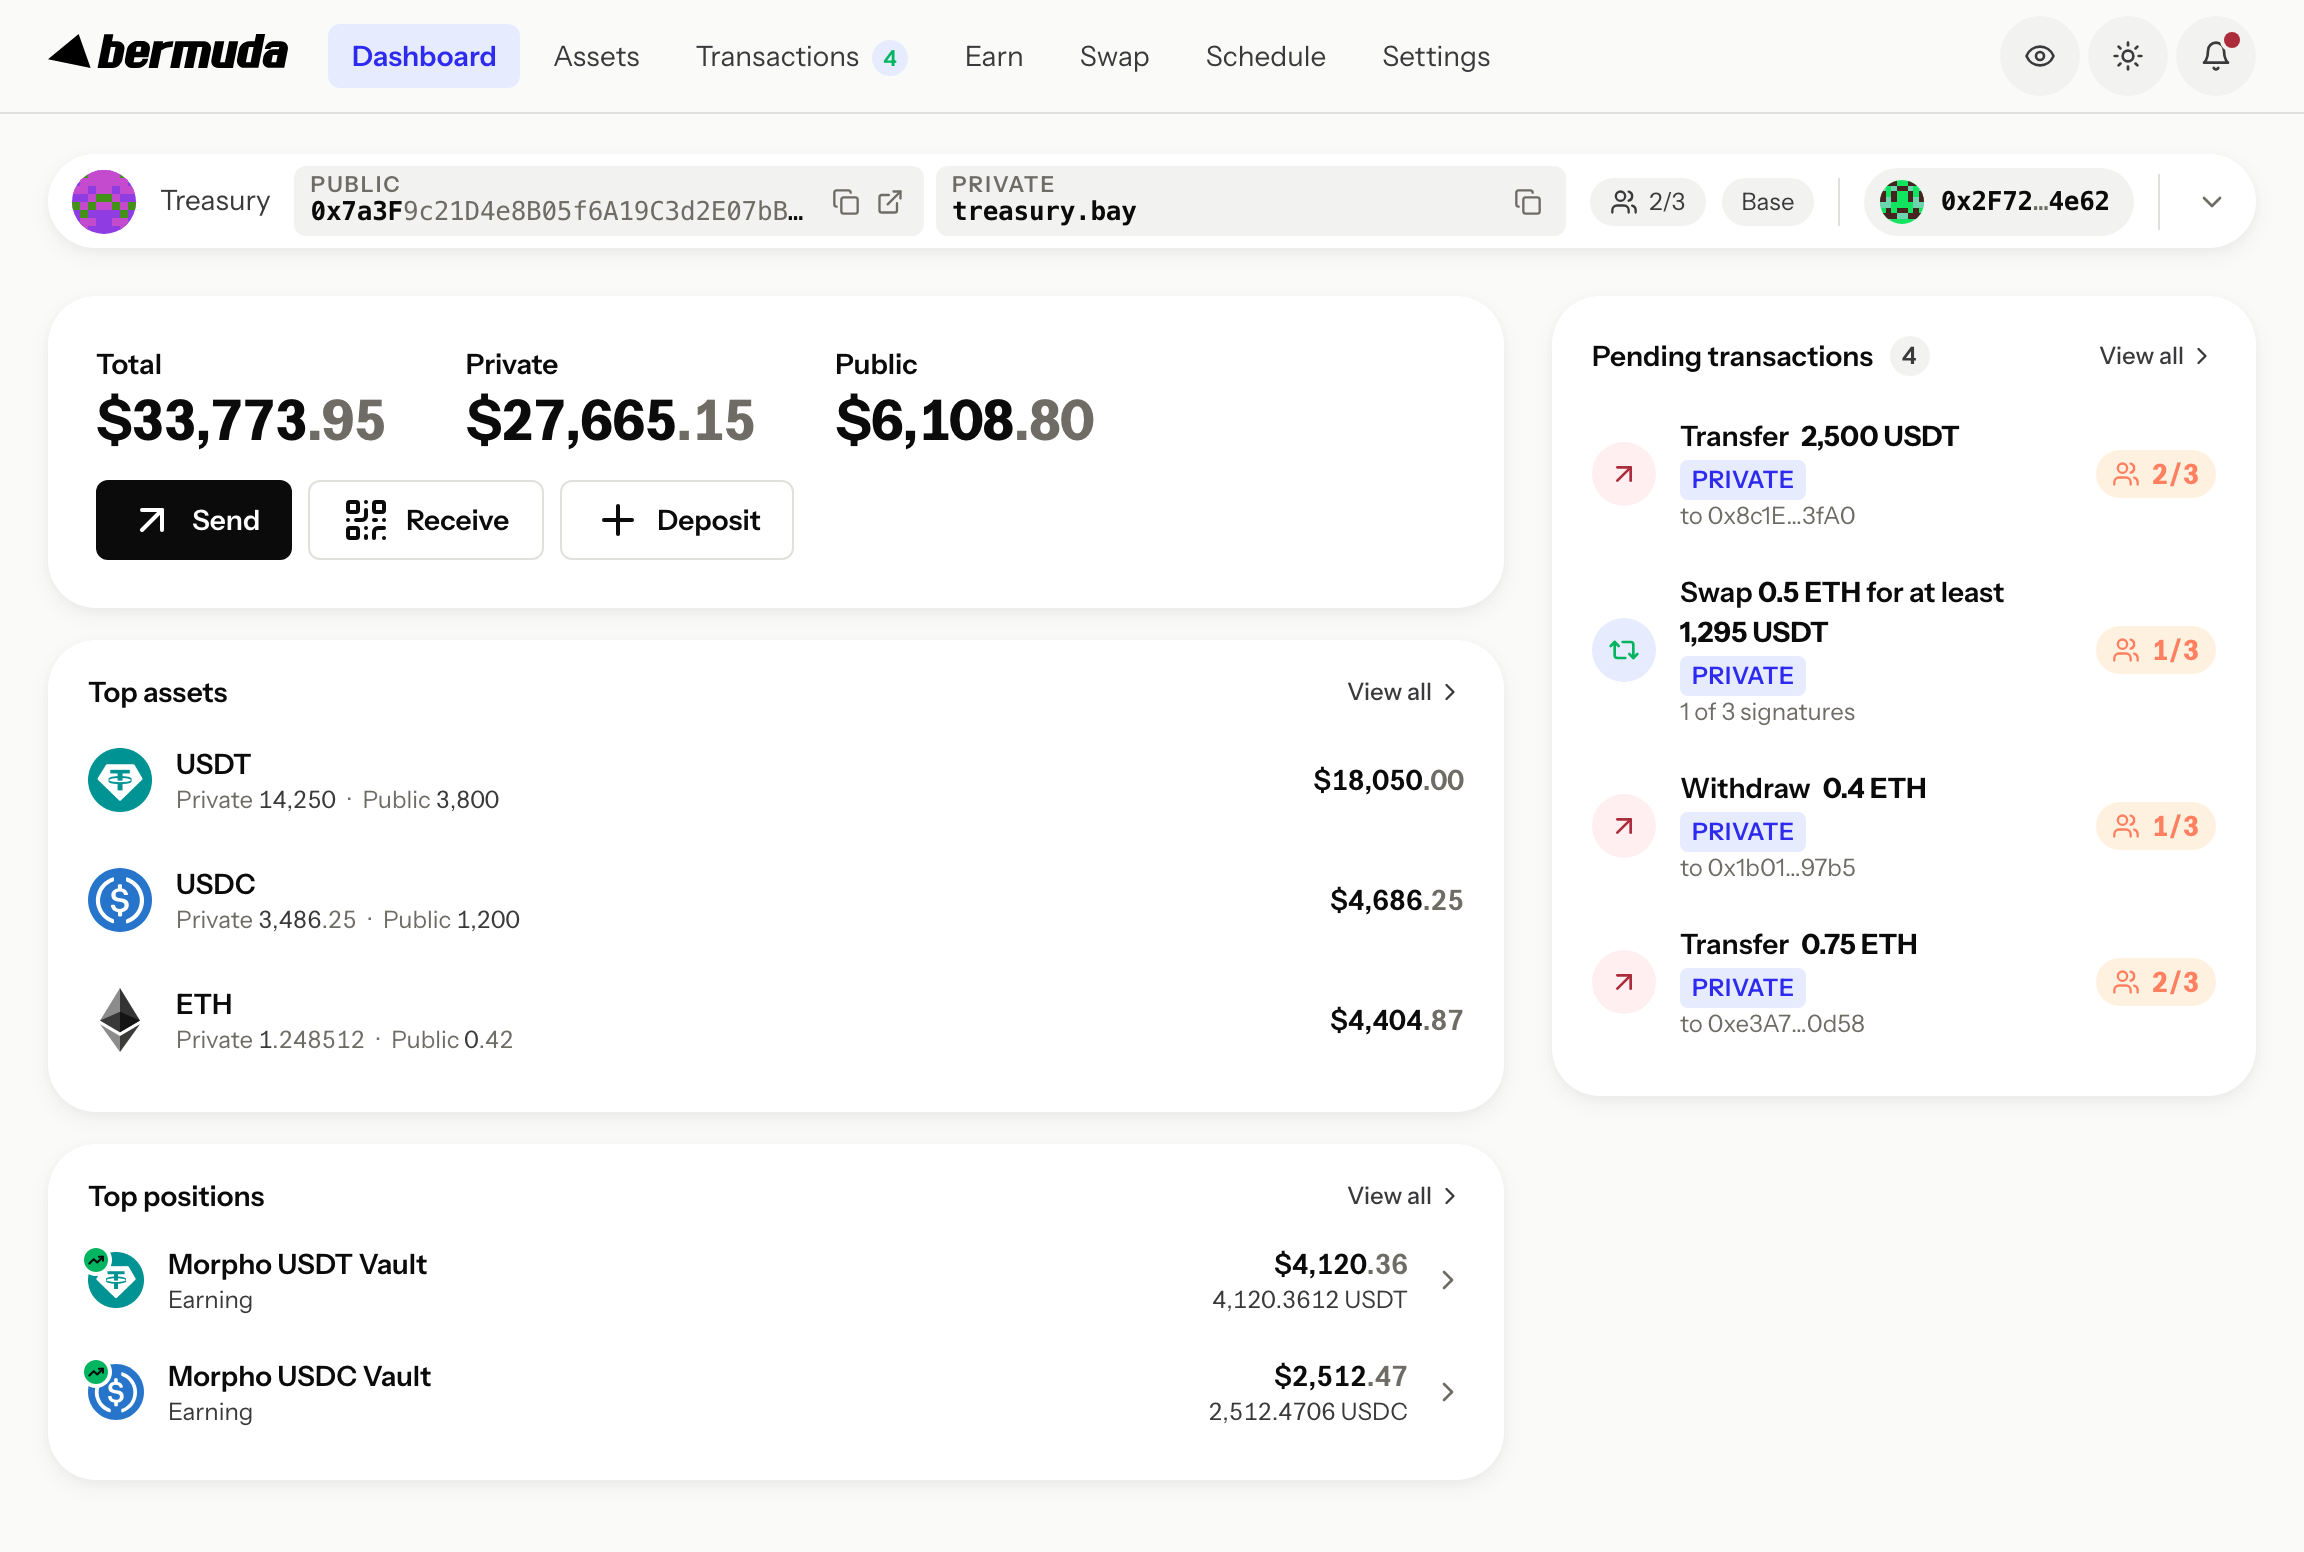Select the USDT asset name
This screenshot has height=1552, width=2304.
click(x=213, y=764)
